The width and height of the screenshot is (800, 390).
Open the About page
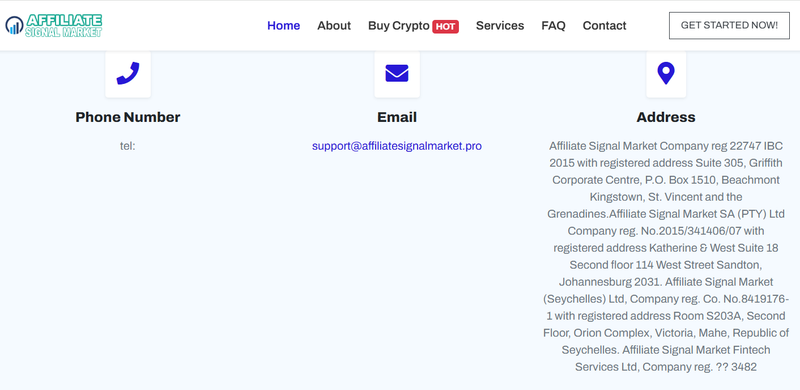pyautogui.click(x=334, y=26)
